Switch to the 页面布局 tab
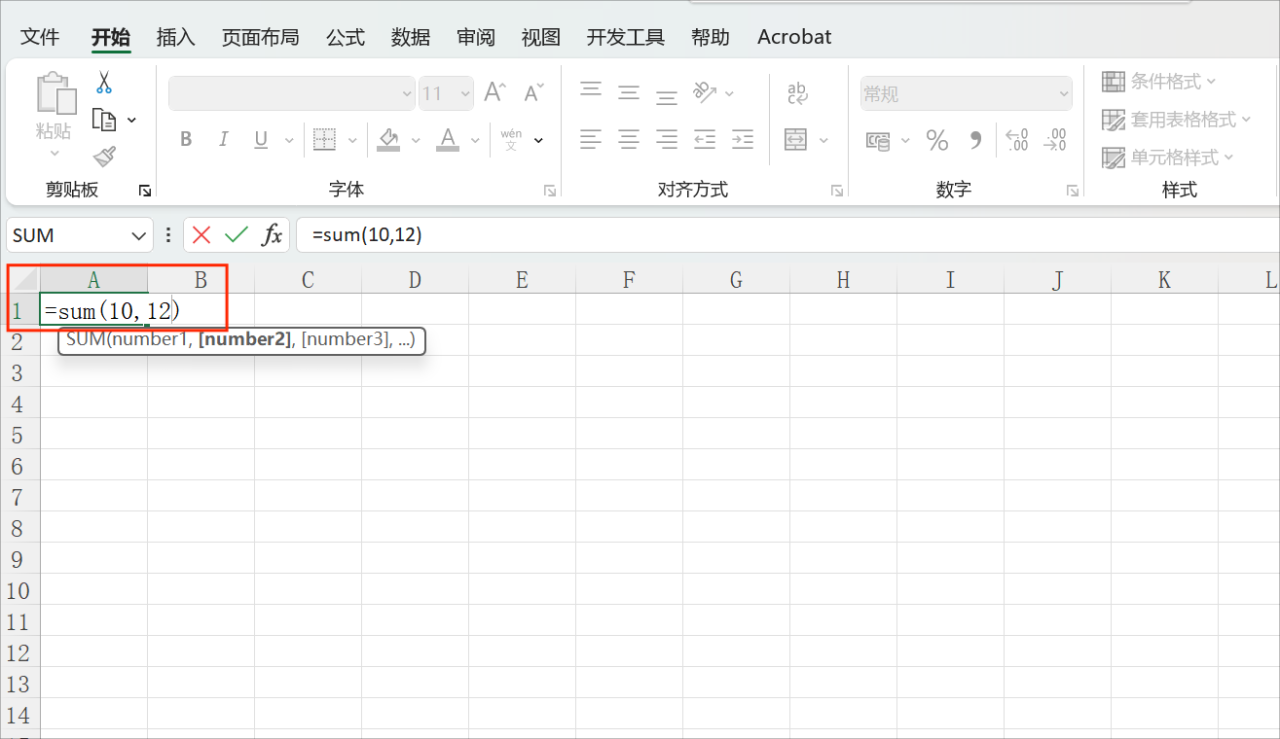This screenshot has height=739, width=1280. click(x=260, y=37)
